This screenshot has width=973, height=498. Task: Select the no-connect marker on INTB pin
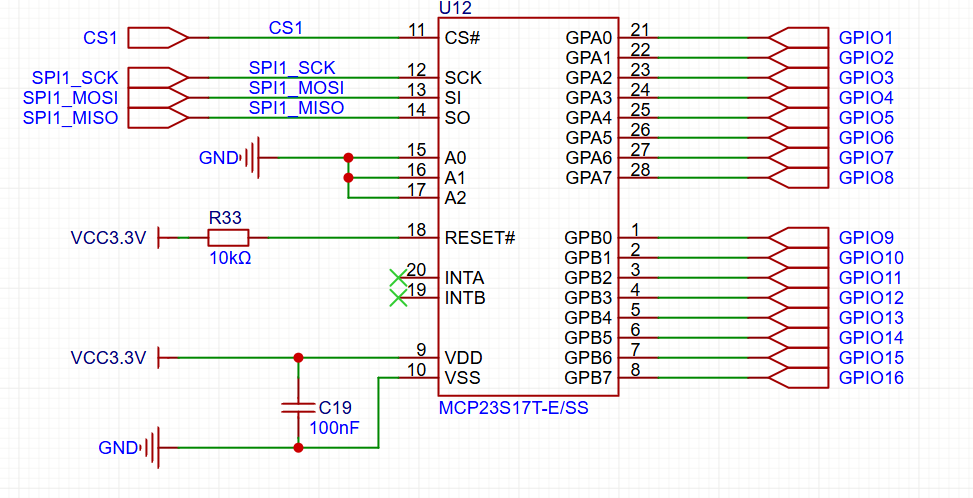tap(397, 298)
